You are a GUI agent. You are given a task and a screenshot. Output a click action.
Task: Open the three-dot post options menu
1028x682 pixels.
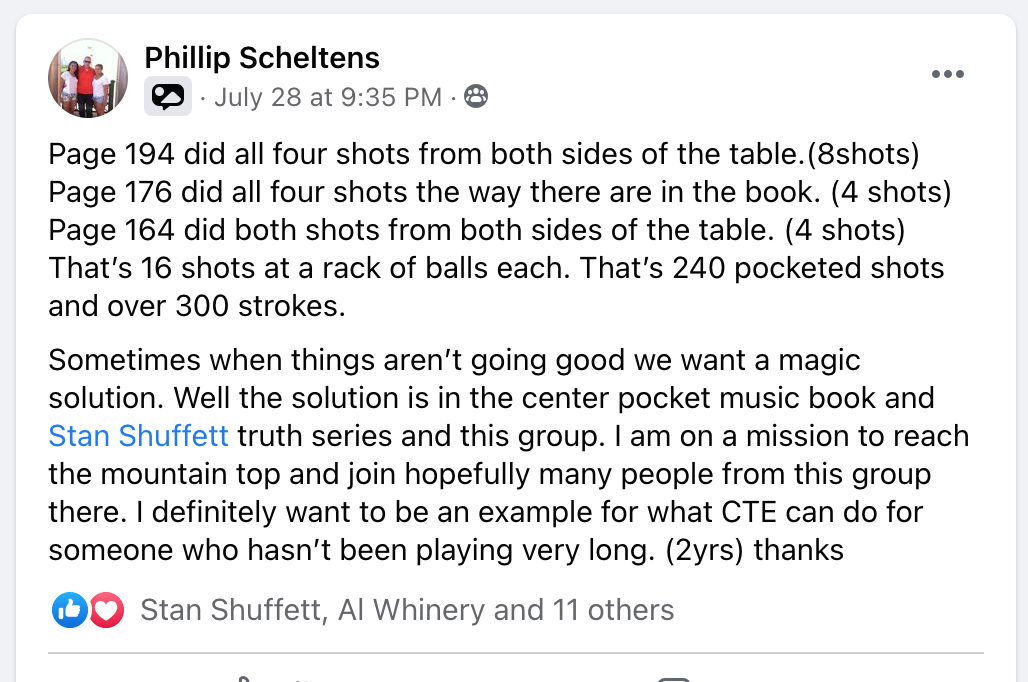(x=947, y=75)
